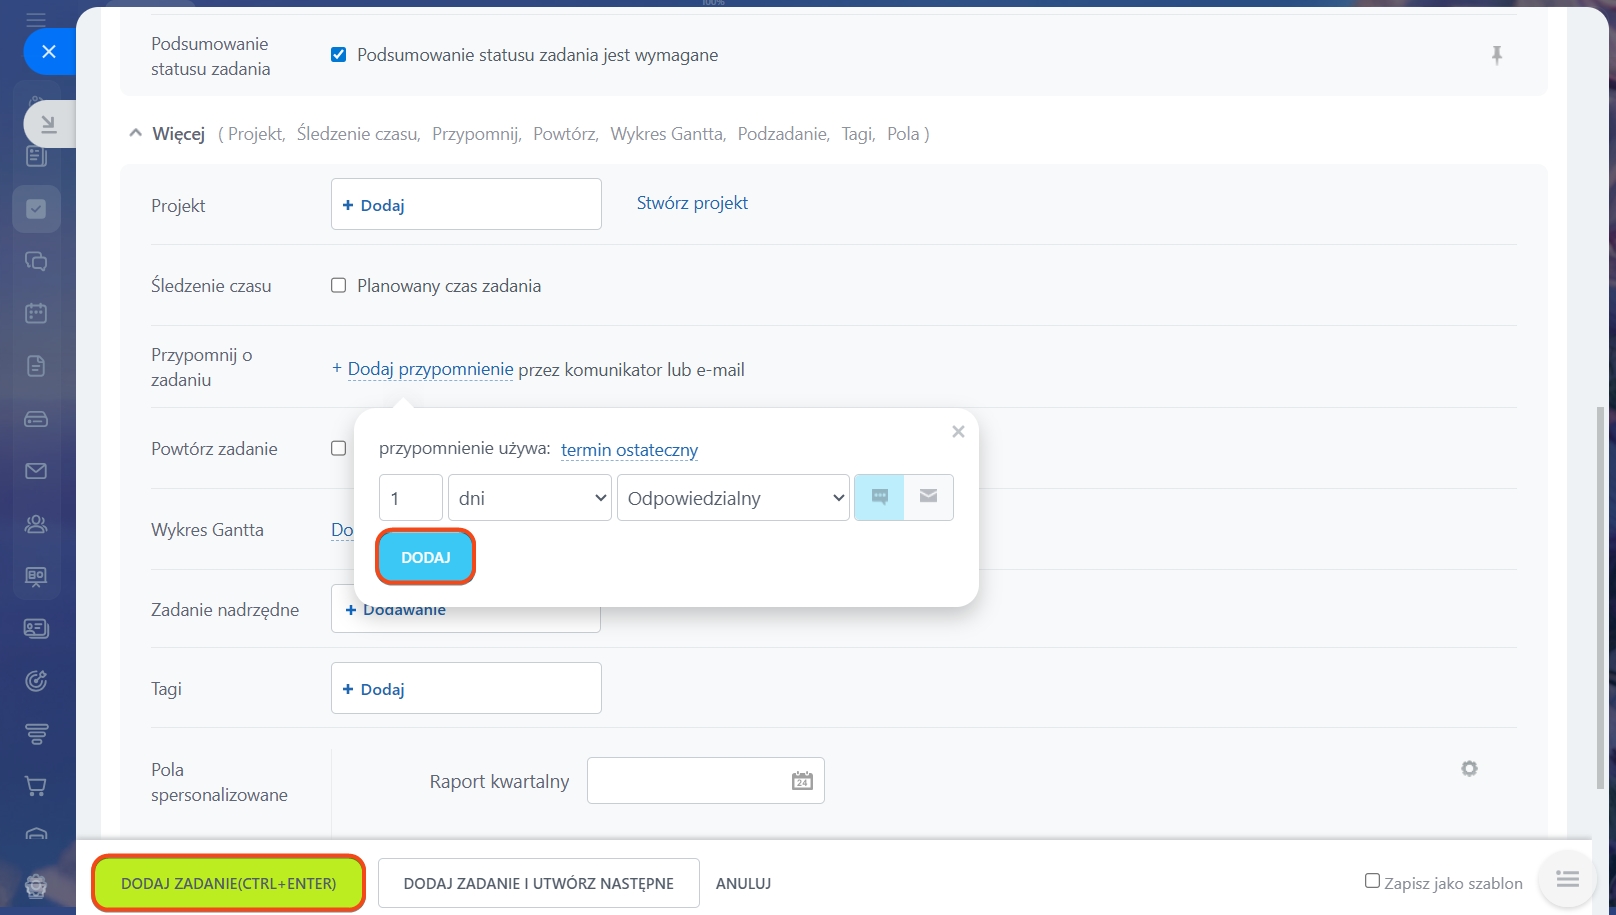The height and width of the screenshot is (915, 1616).
Task: Click 'Tagi,' shortcut in Więcej header
Action: coord(858,134)
